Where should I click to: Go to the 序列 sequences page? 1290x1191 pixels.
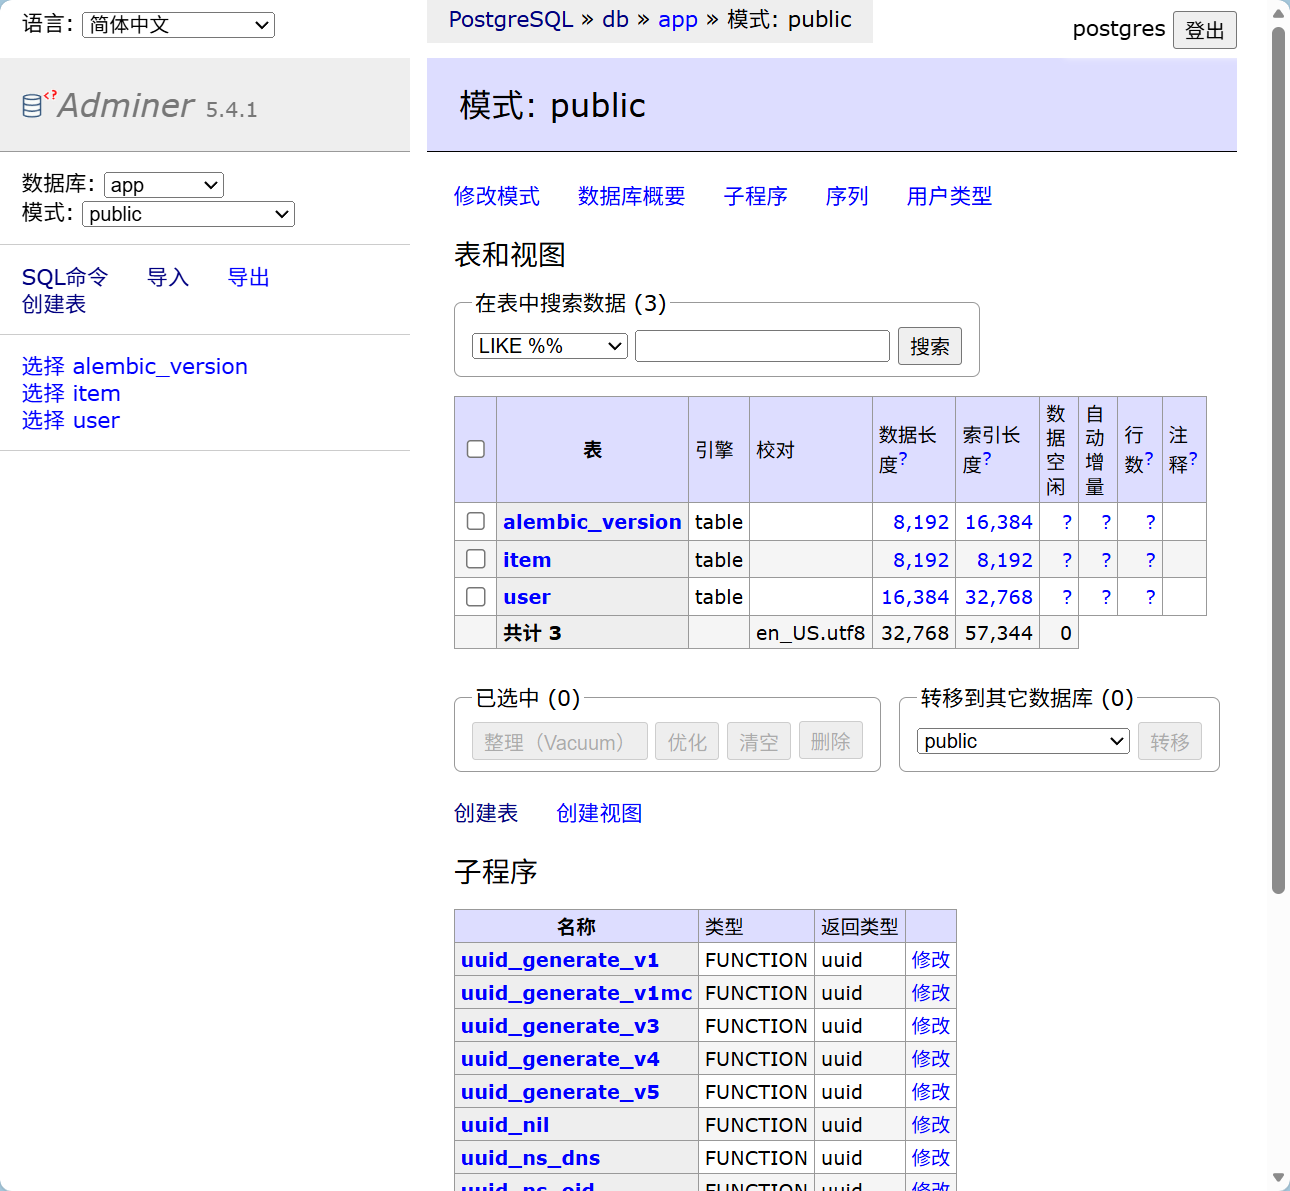tap(846, 196)
